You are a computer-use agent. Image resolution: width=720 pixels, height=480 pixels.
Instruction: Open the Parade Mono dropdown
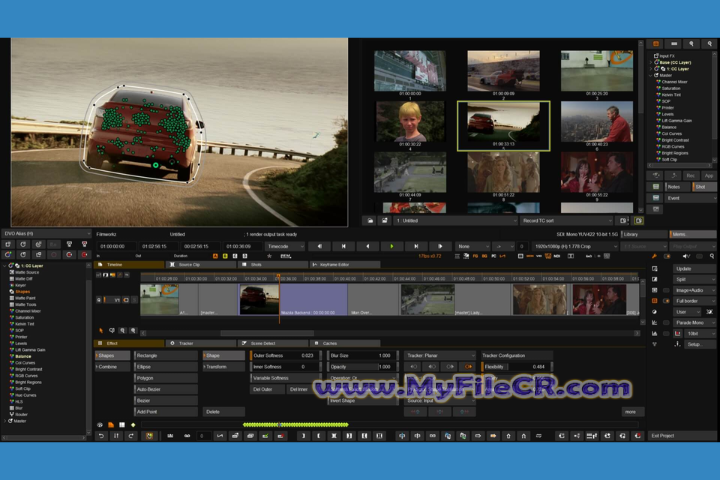click(x=694, y=322)
